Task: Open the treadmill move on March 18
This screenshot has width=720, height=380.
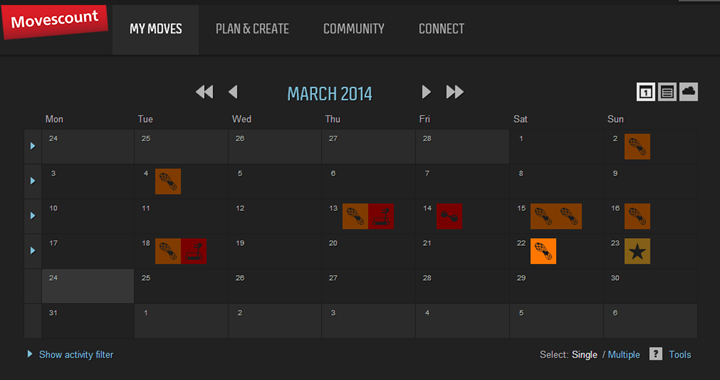Action: click(194, 251)
